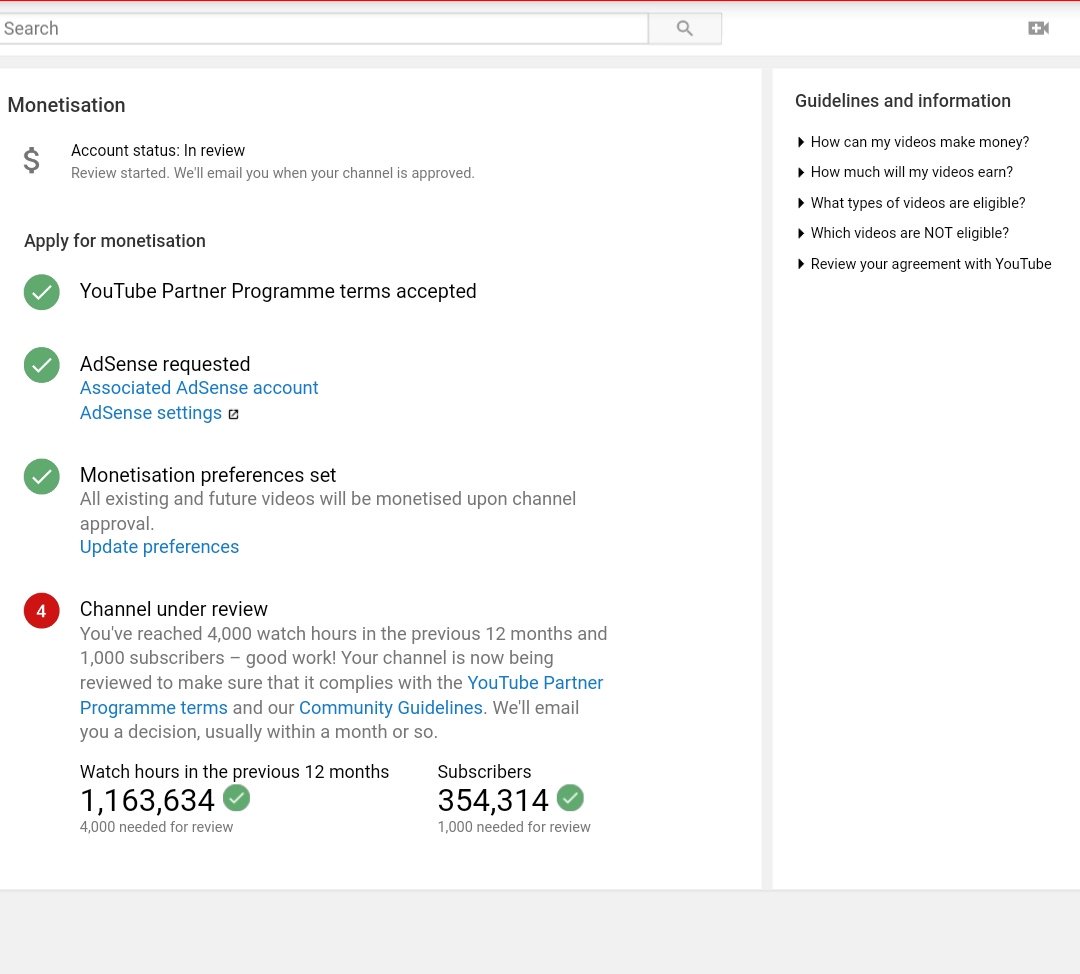Click the 'Monetisation' page heading
The image size is (1080, 974).
coord(66,105)
